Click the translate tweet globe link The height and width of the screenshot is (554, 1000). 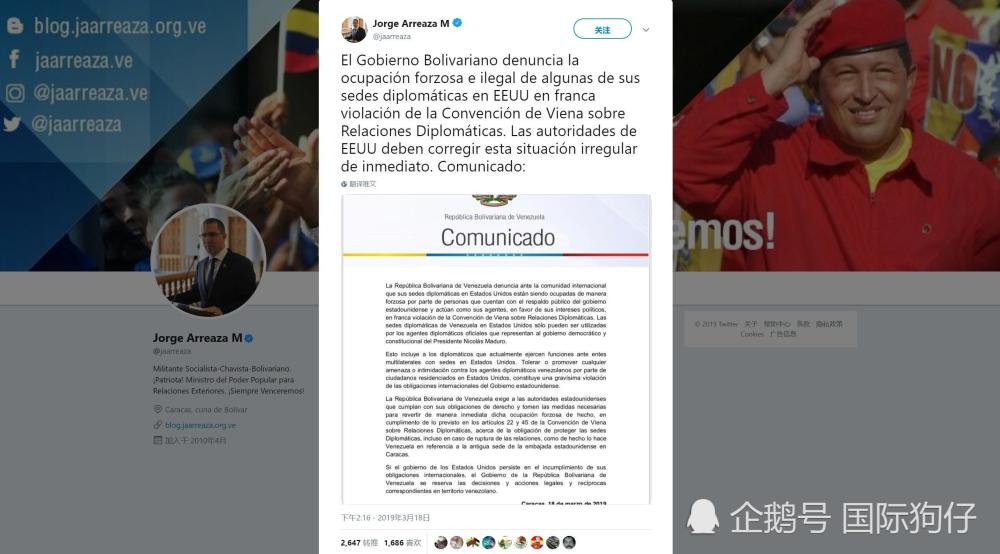point(358,184)
